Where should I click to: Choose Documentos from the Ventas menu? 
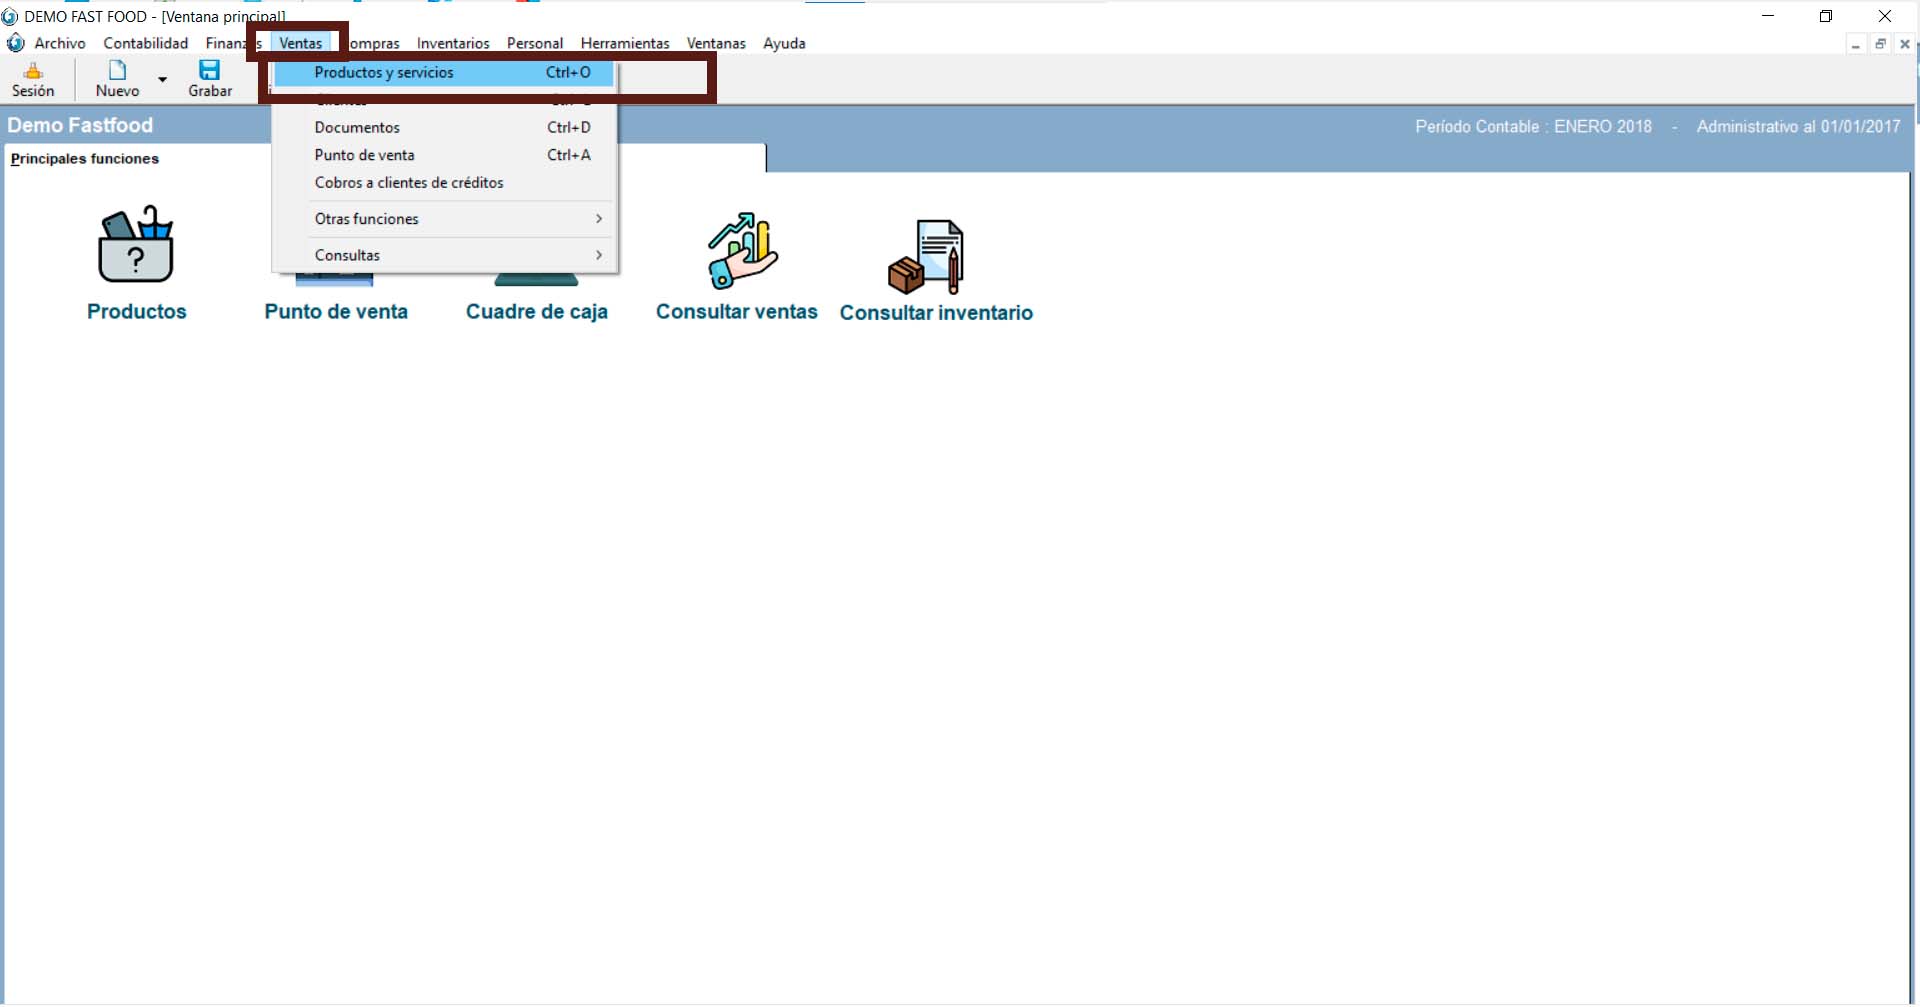pos(357,128)
